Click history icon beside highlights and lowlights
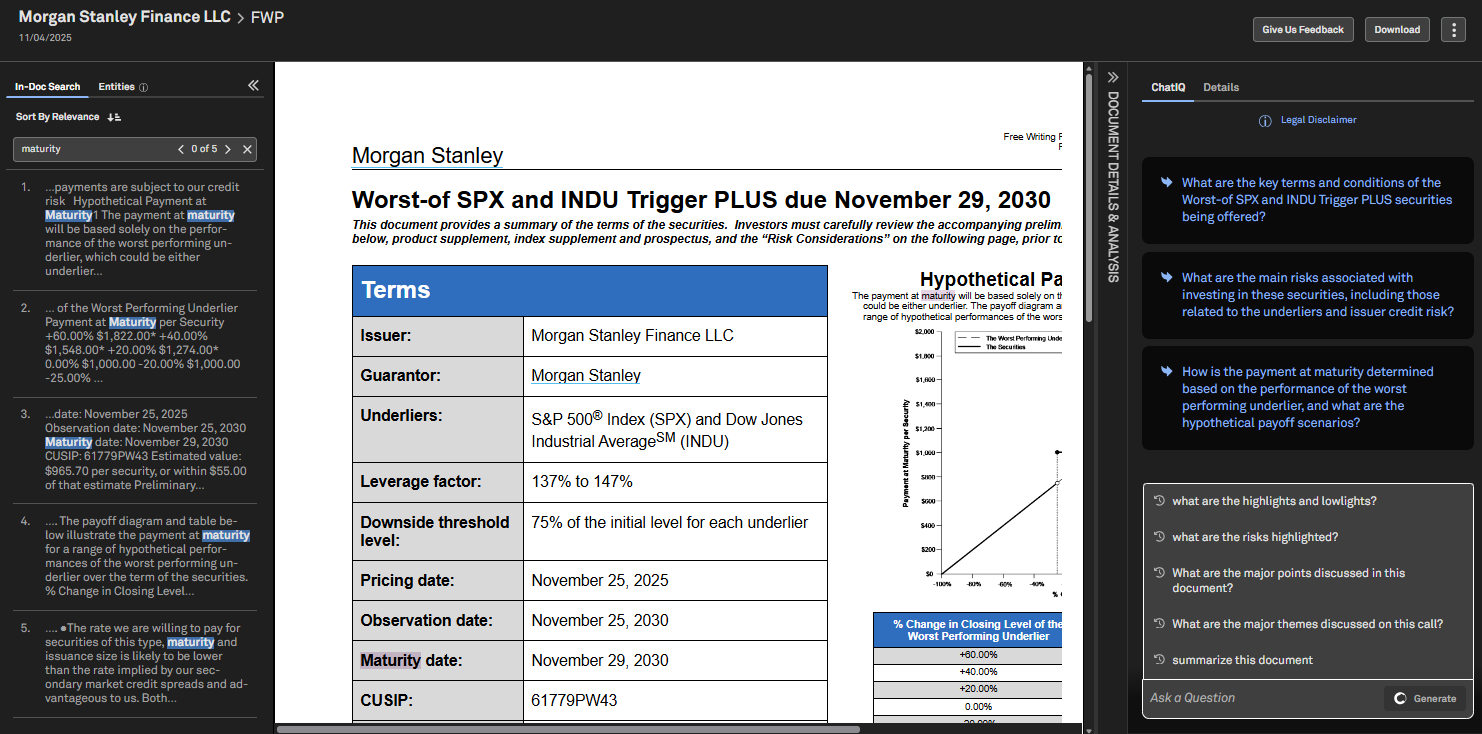1482x734 pixels. 1159,501
